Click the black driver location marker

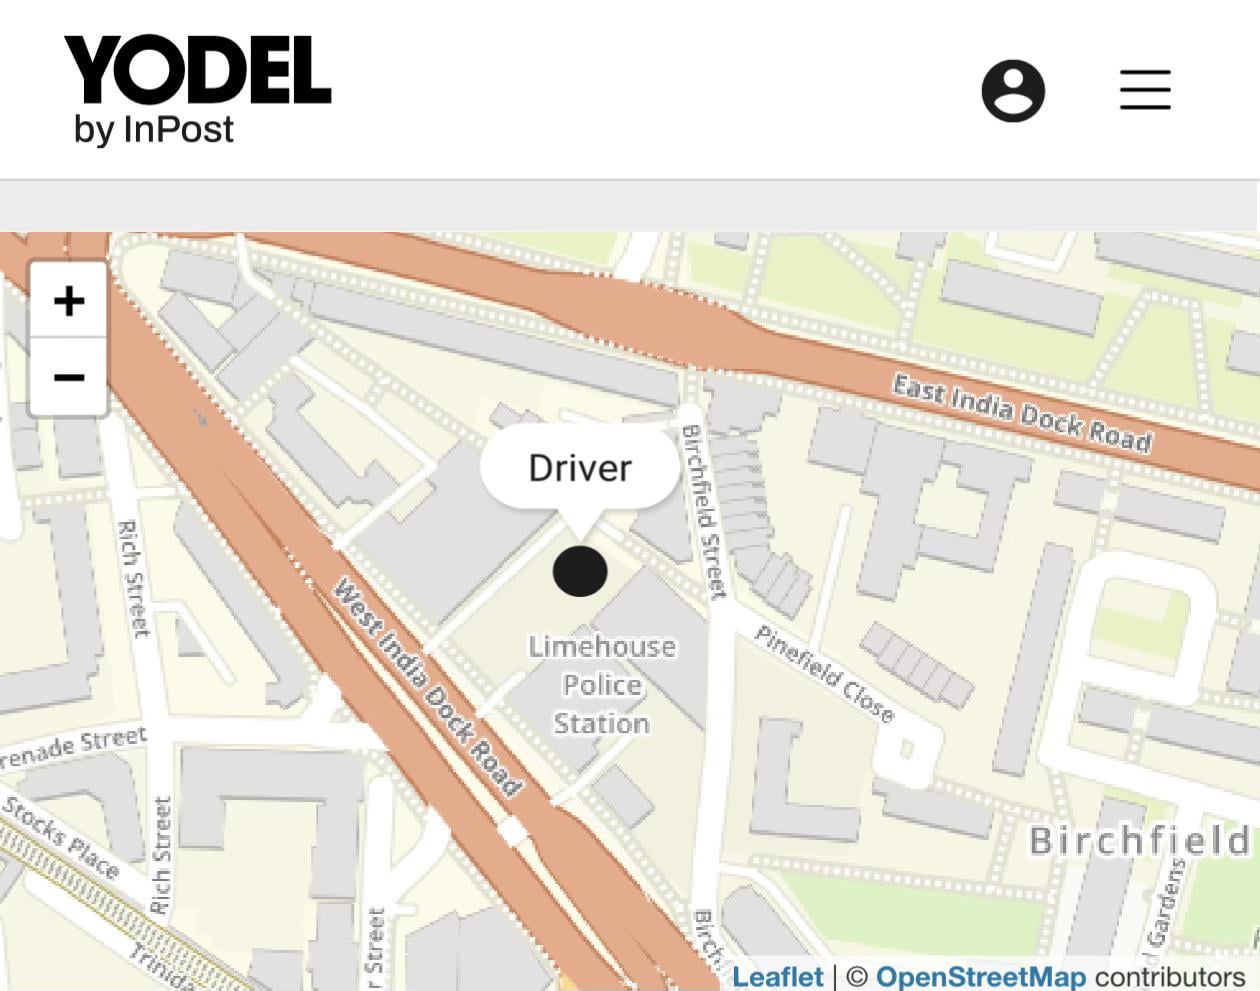[x=580, y=571]
